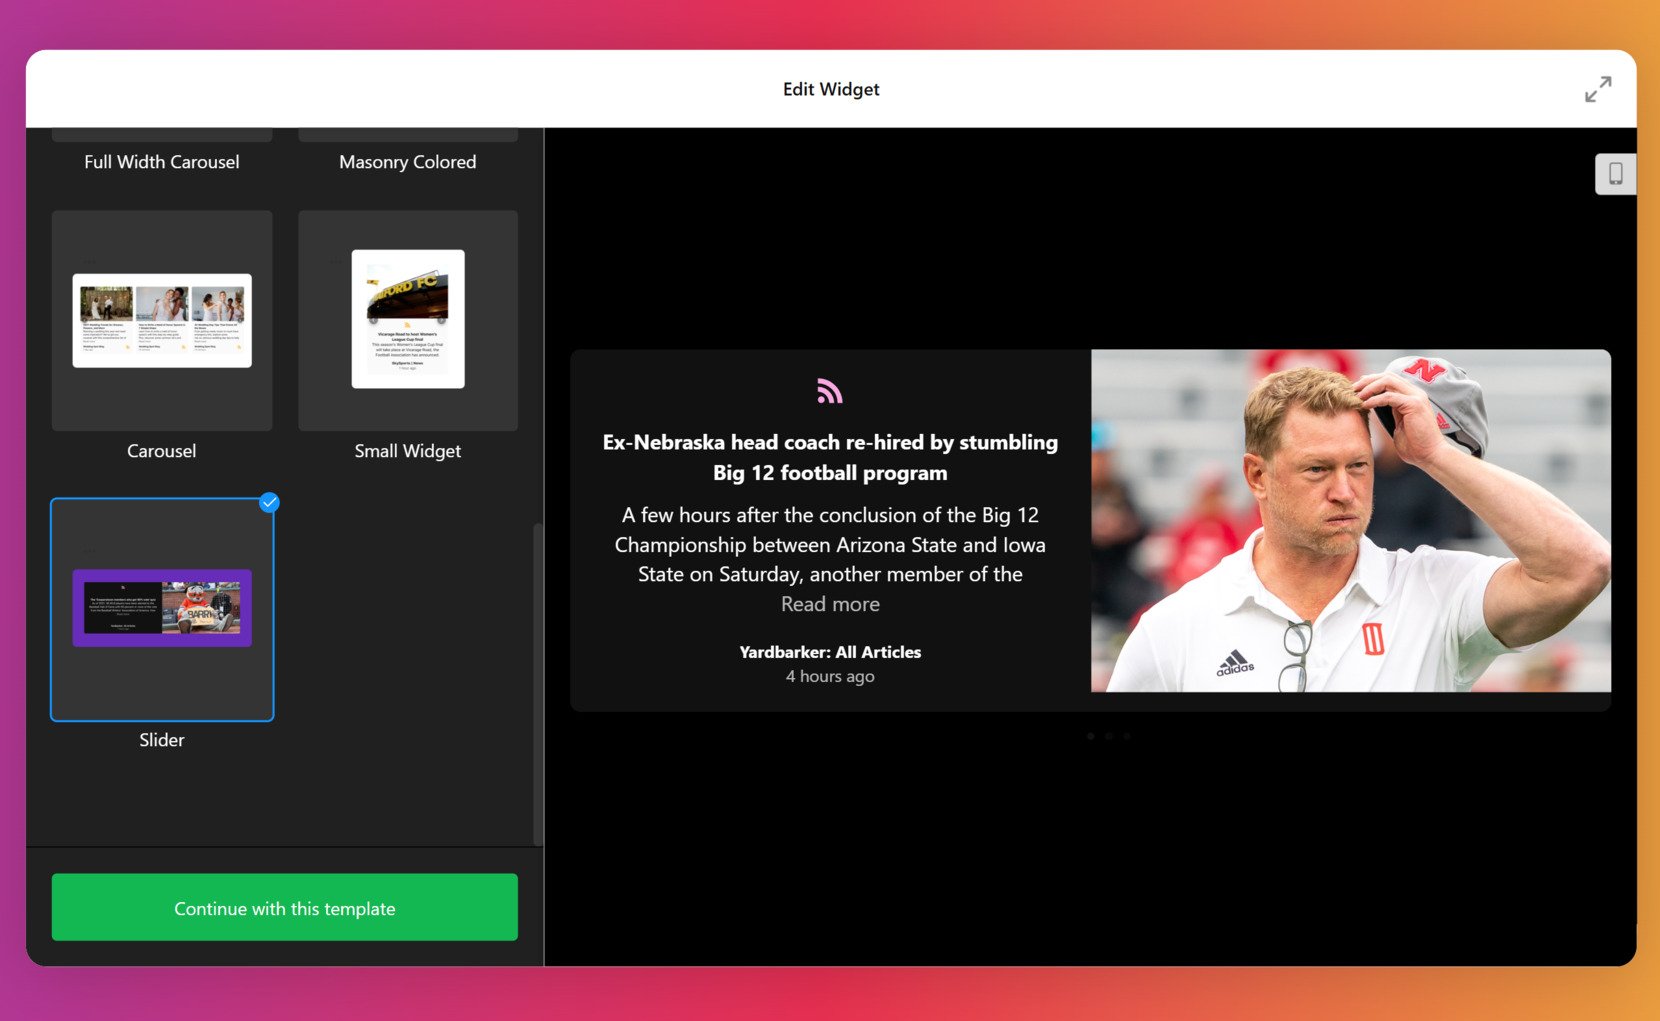
Task: Open the Read more link
Action: click(x=830, y=604)
